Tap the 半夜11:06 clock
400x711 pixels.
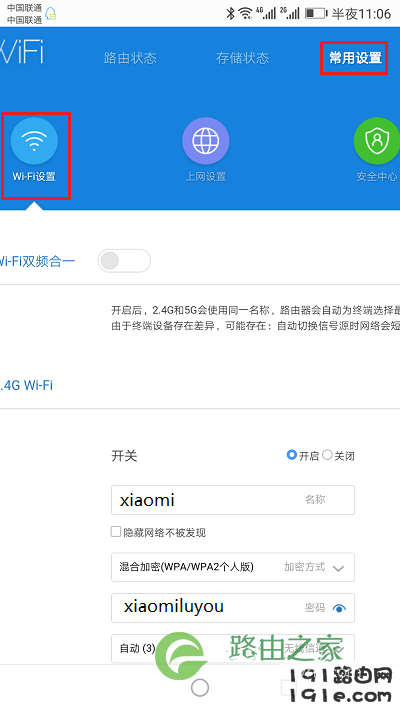pos(361,14)
